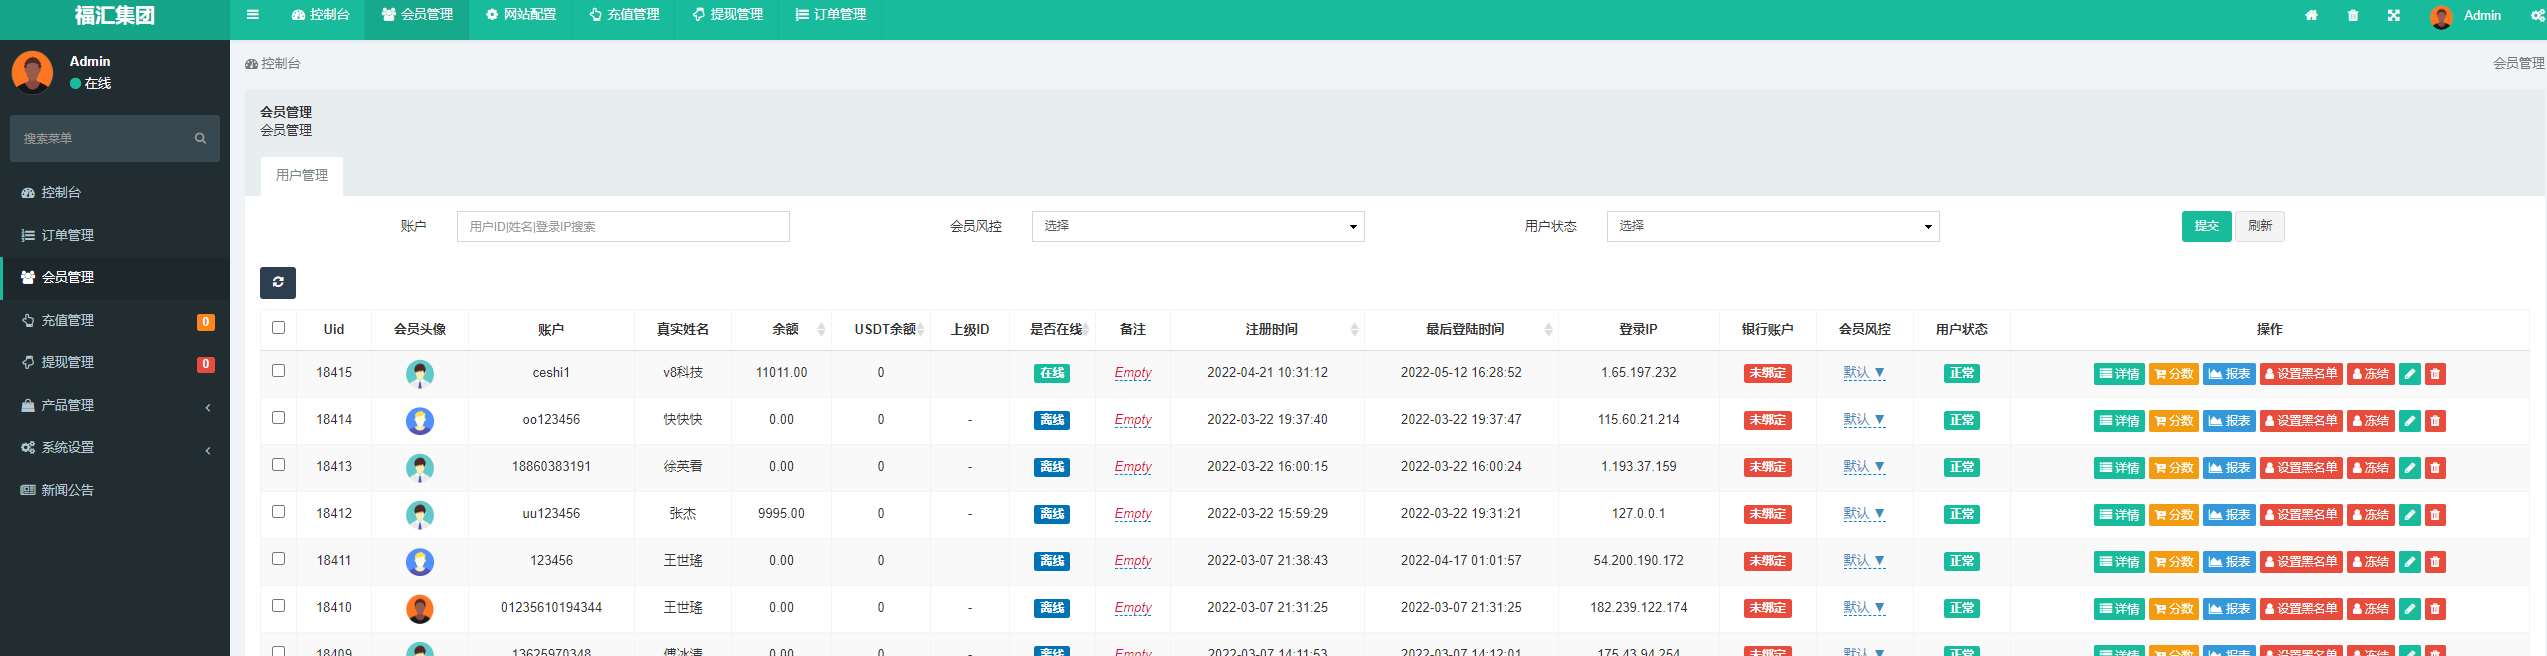
Task: Open the 会员风控 filter dropdown
Action: point(1197,227)
